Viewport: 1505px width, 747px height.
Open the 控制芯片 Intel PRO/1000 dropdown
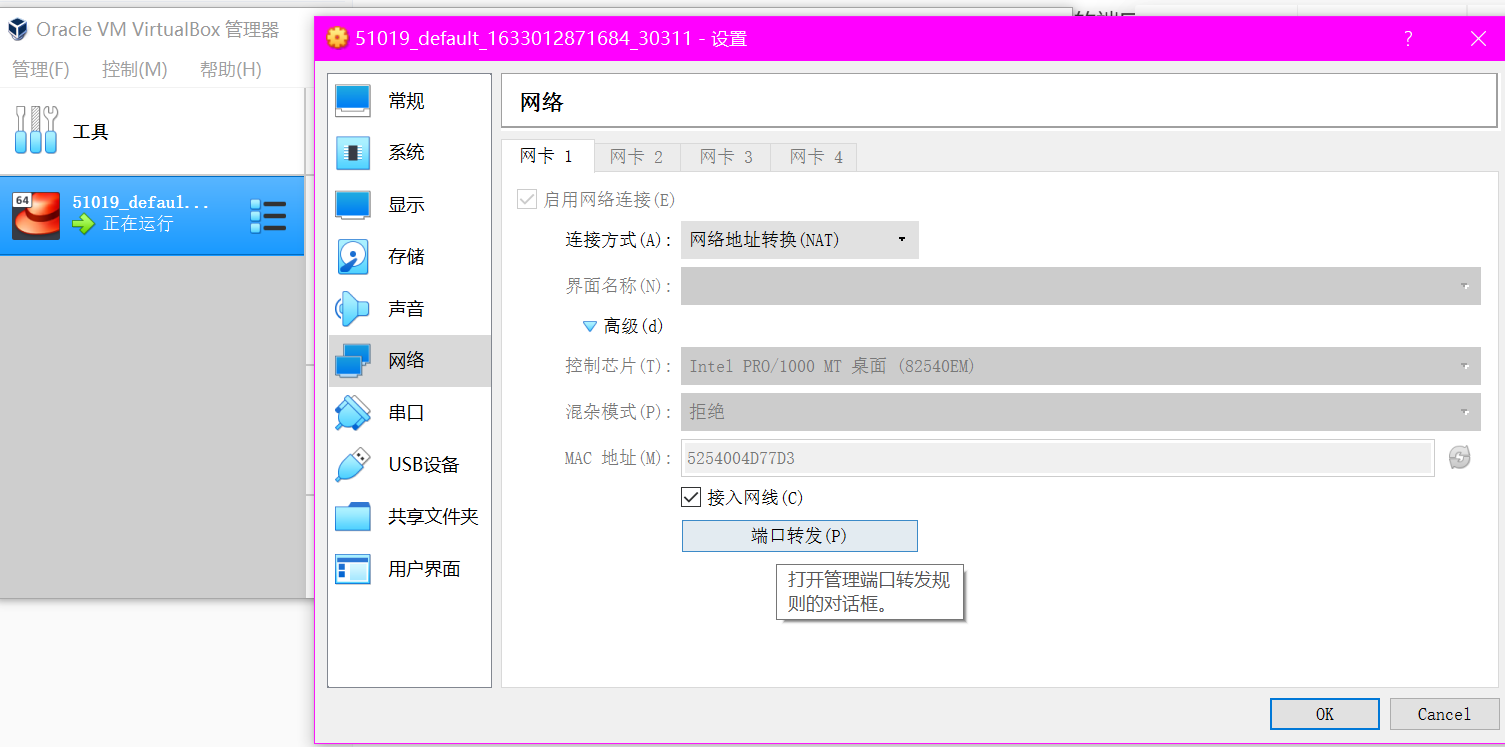[x=1081, y=366]
